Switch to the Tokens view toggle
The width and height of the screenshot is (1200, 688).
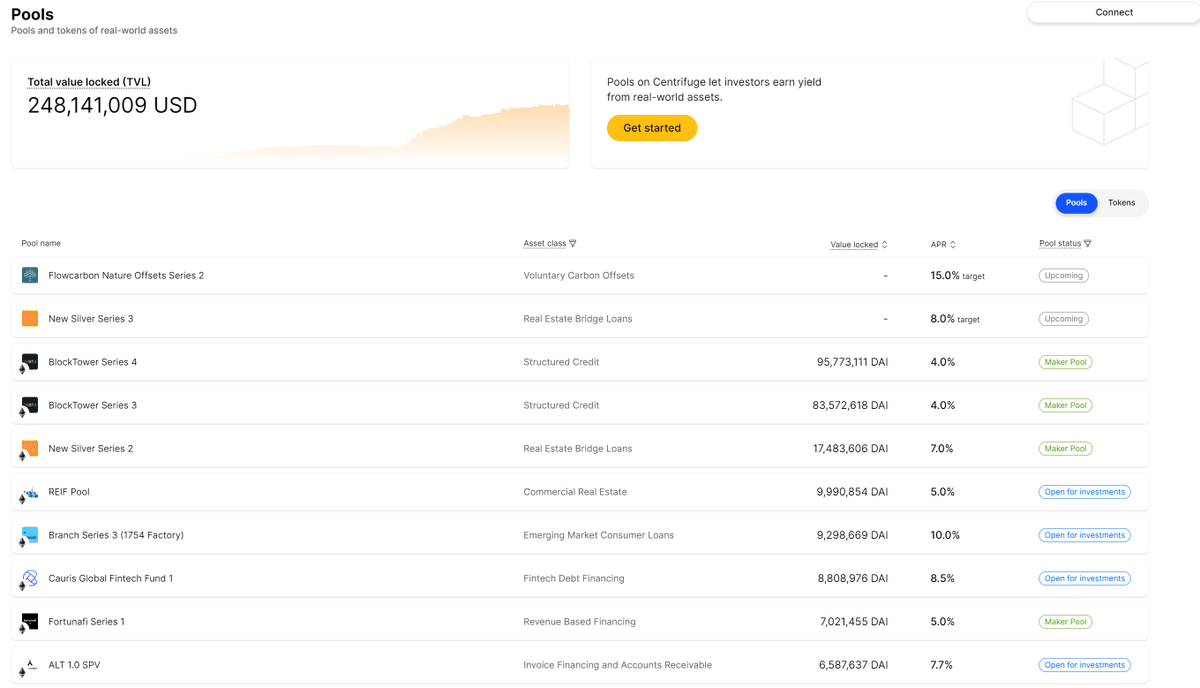click(1121, 203)
